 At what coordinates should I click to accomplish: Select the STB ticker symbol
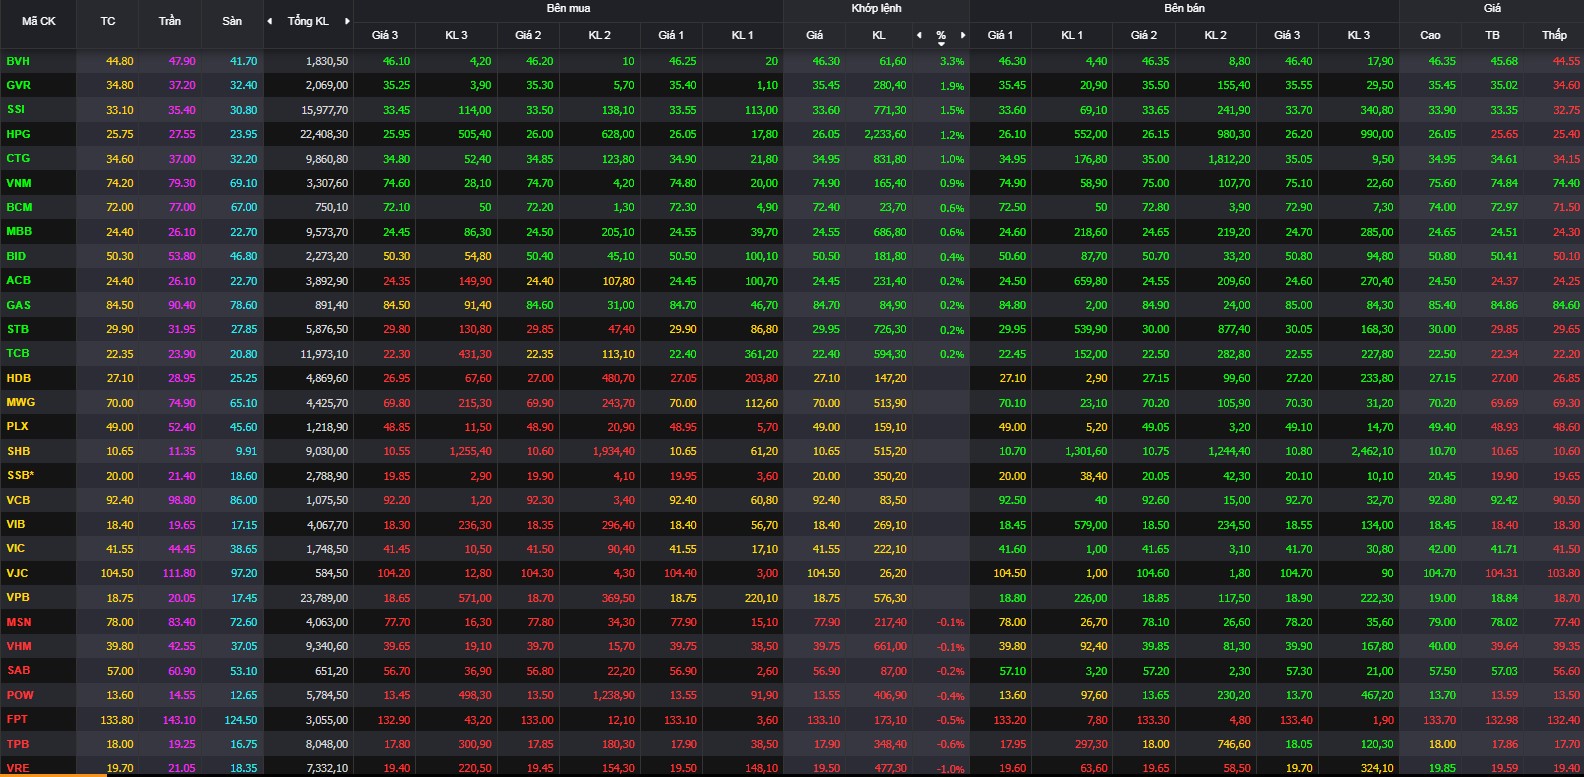click(18, 329)
